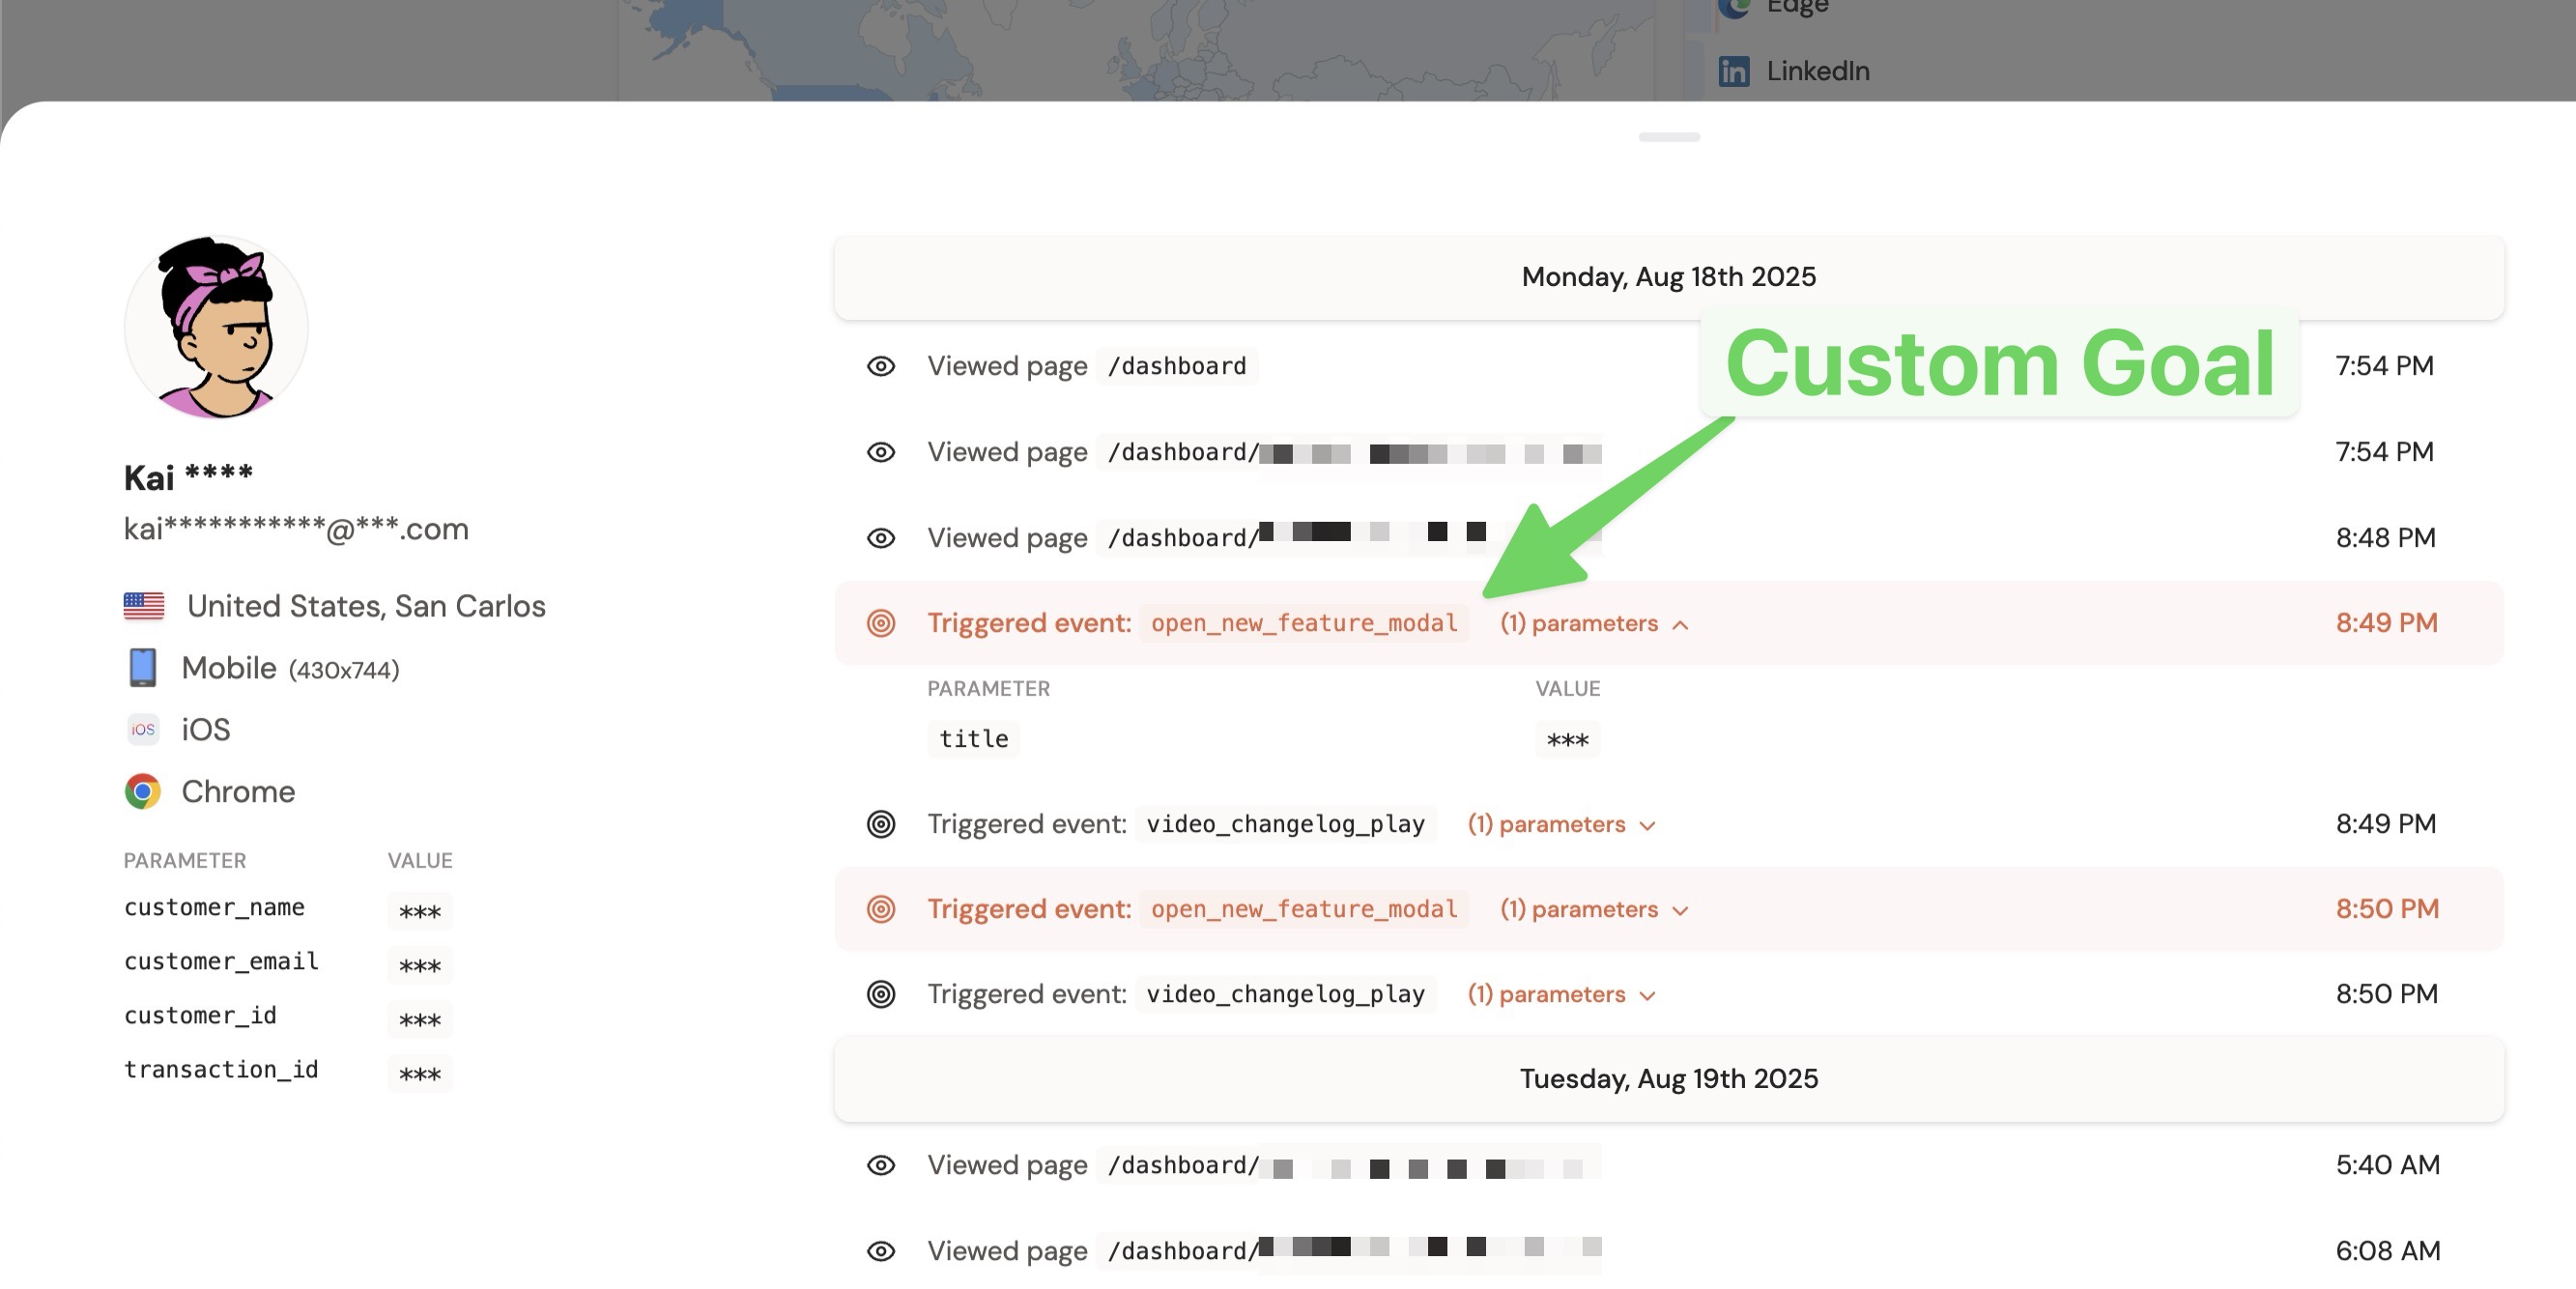The width and height of the screenshot is (2576, 1289).
Task: Click the Mobile device icon
Action: [143, 667]
